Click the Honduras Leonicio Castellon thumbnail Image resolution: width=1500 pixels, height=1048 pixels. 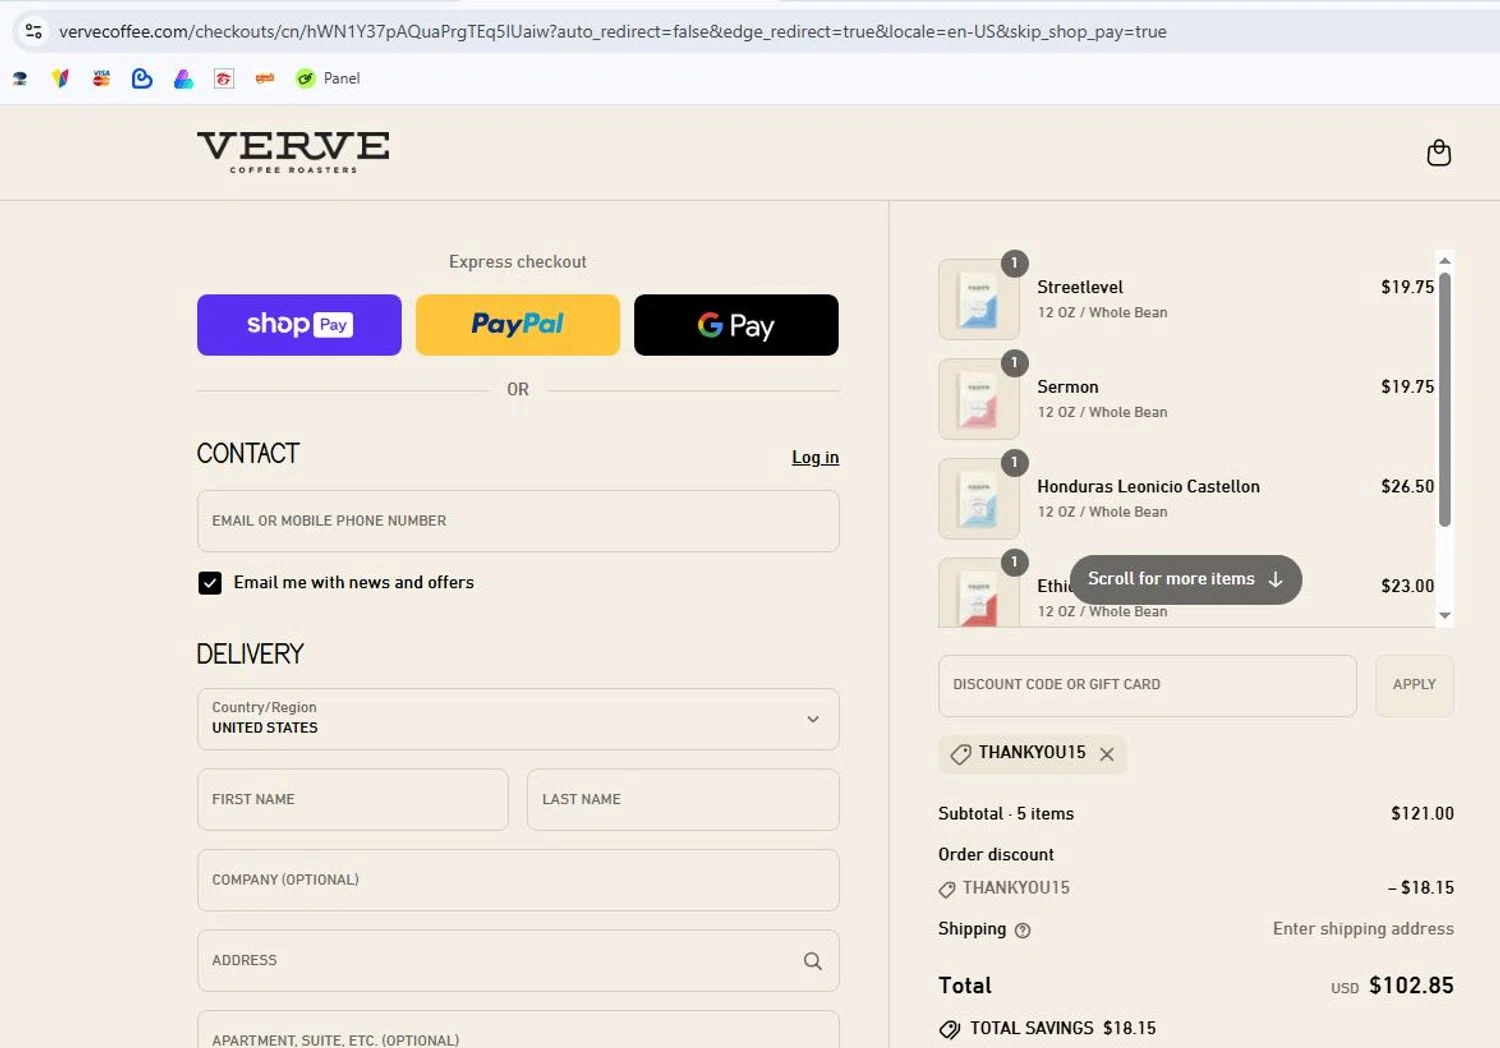(x=978, y=498)
